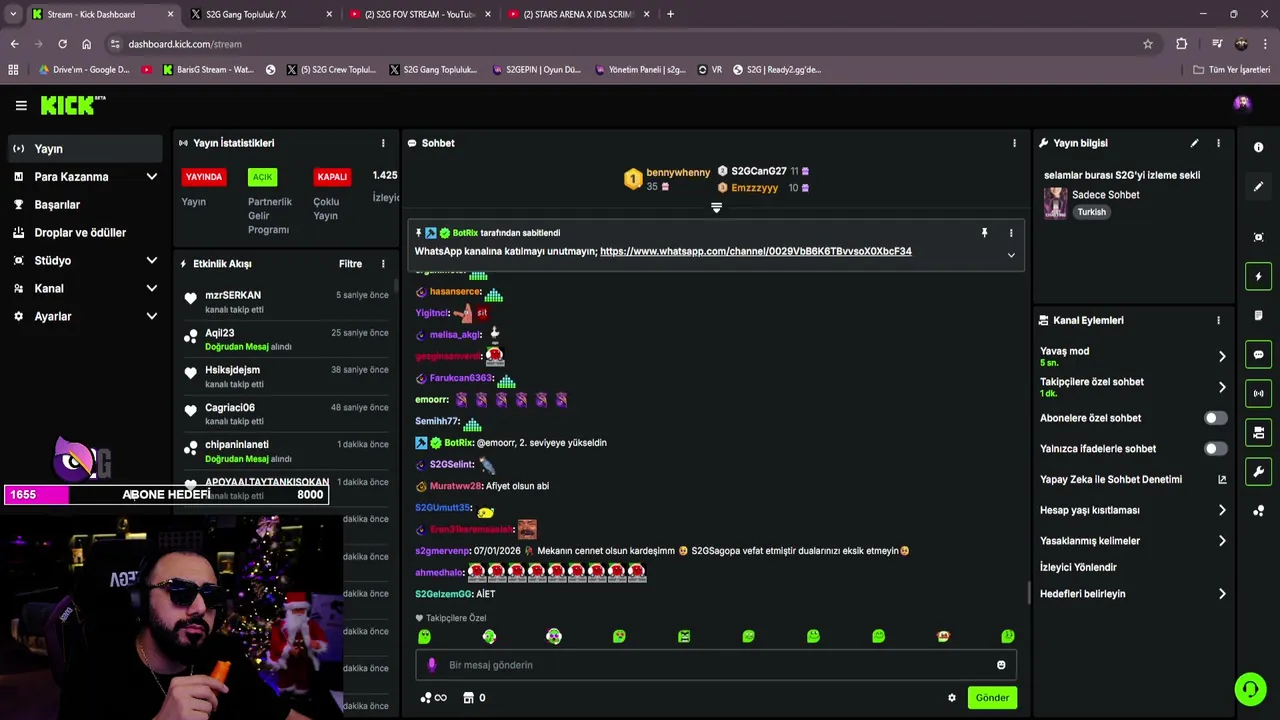
Task: Open the Sohbet panel three-dot menu
Action: (1014, 143)
